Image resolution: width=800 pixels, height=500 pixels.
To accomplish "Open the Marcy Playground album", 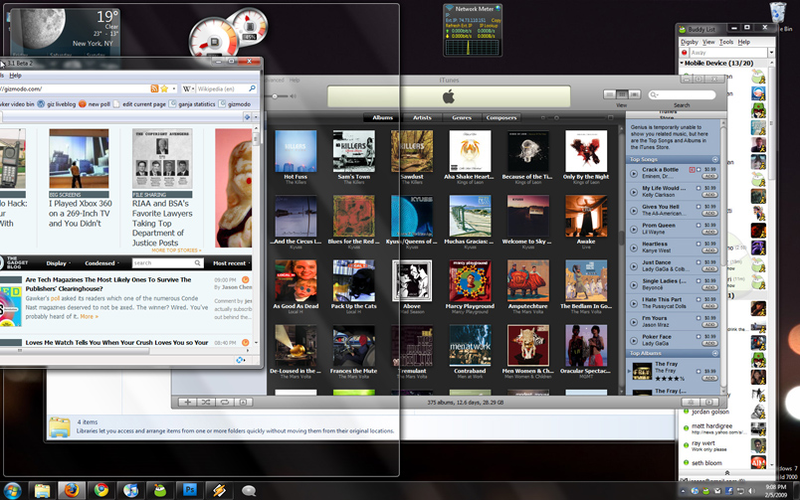I will tap(470, 281).
